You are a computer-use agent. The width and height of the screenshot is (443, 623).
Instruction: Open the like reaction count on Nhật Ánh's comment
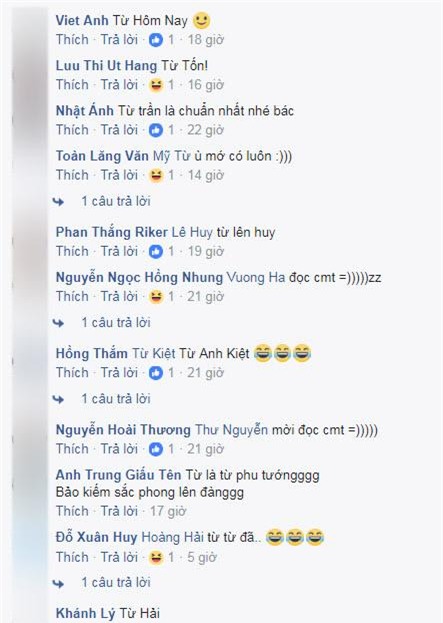[x=171, y=130]
